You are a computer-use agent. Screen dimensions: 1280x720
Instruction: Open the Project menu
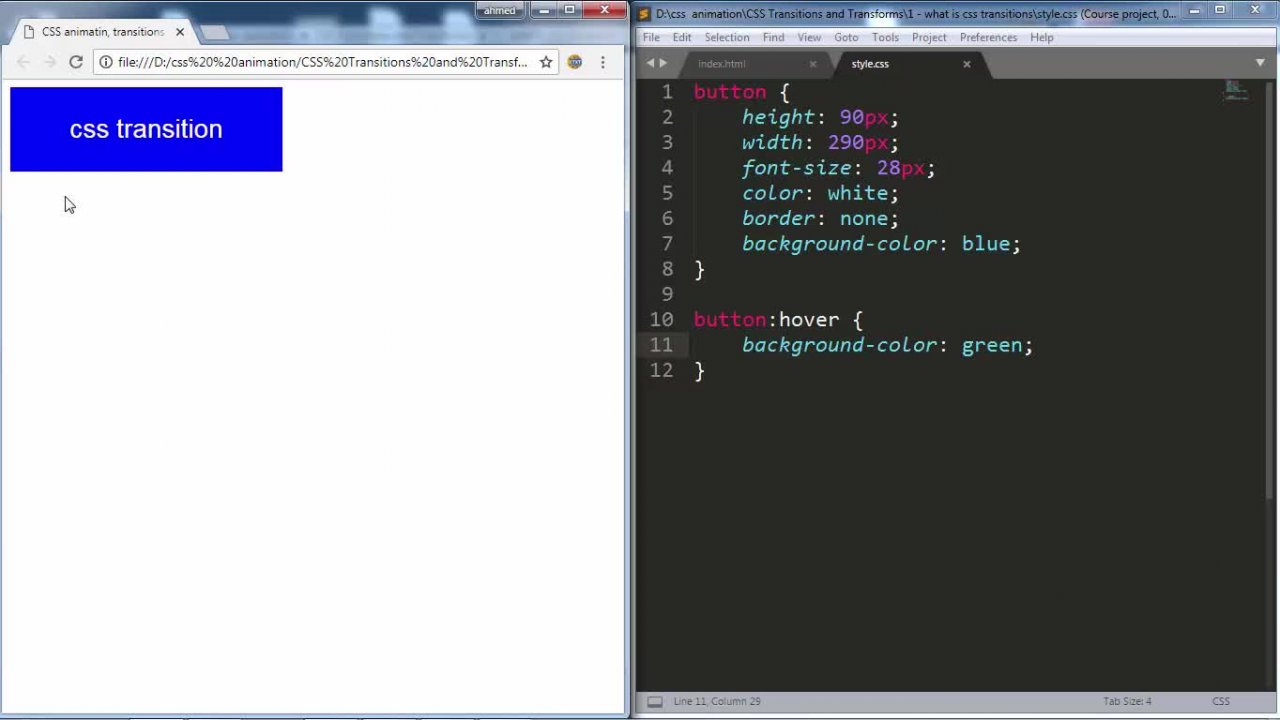[x=929, y=37]
